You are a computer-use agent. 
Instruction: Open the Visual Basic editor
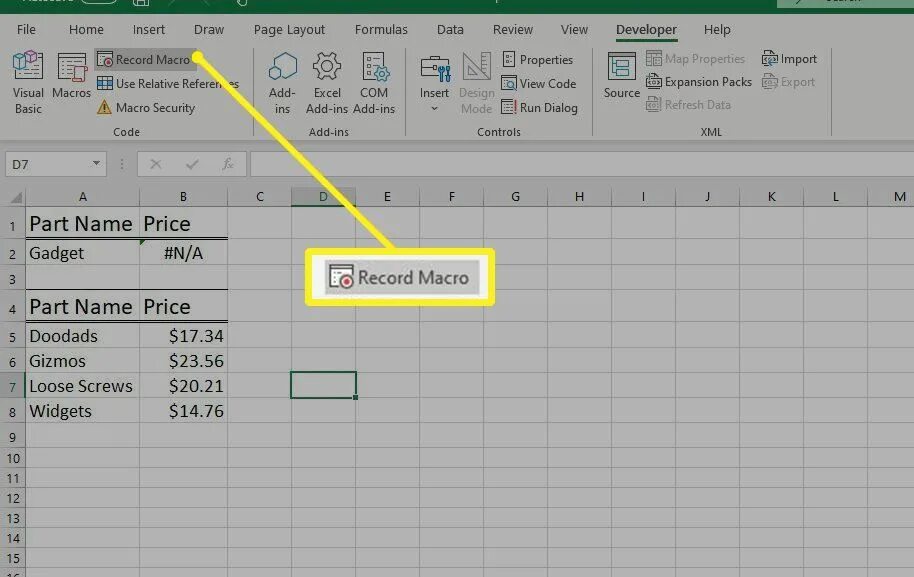pyautogui.click(x=28, y=83)
